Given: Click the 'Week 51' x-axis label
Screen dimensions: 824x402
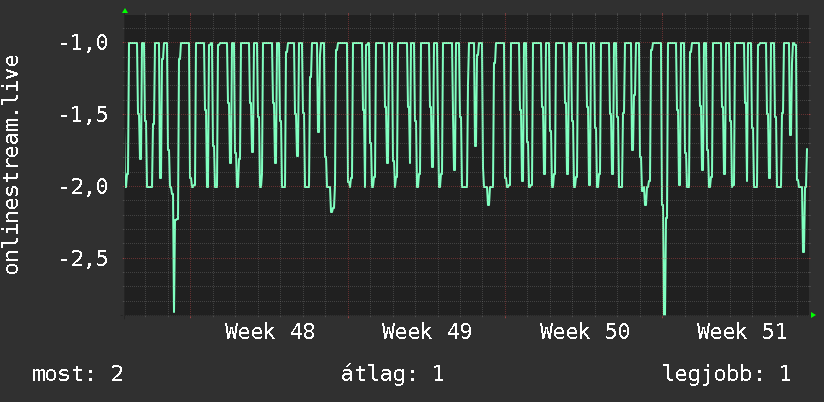Looking at the screenshot, I should pos(741,332).
